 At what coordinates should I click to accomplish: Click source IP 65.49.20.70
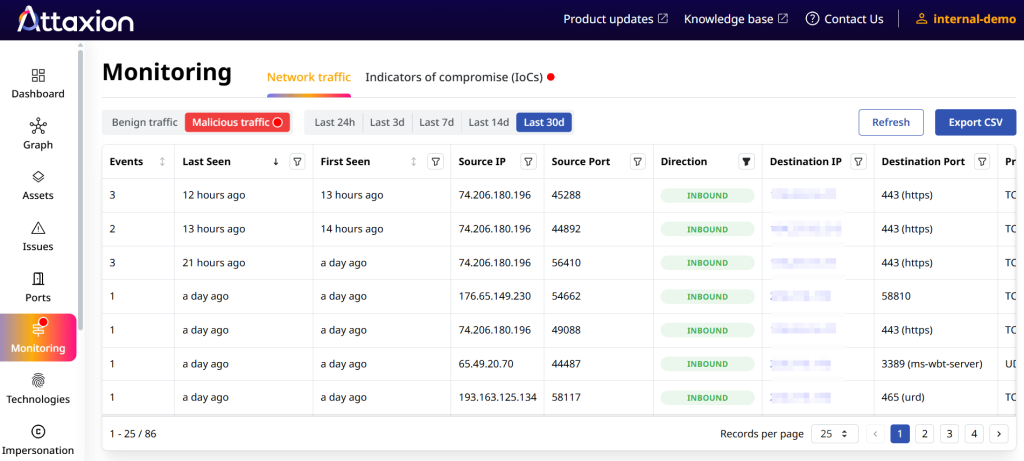485,364
